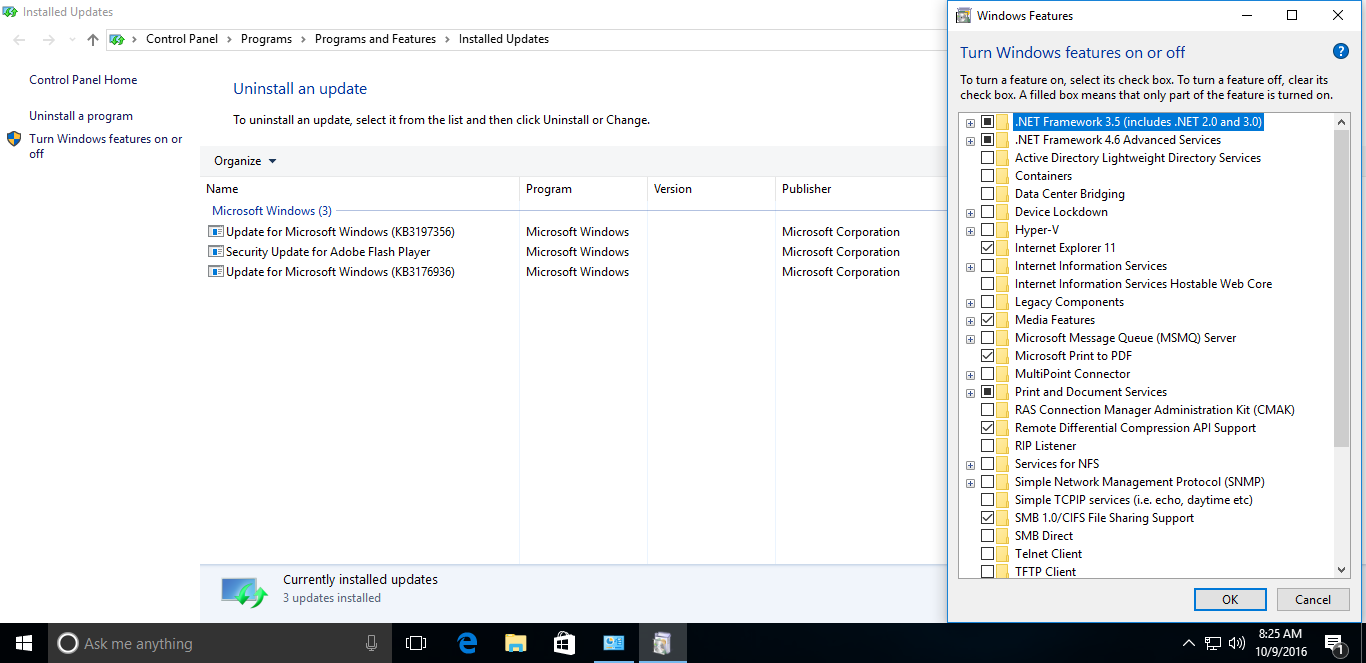Expand Print and Document Services node
1366x663 pixels.
(x=970, y=392)
